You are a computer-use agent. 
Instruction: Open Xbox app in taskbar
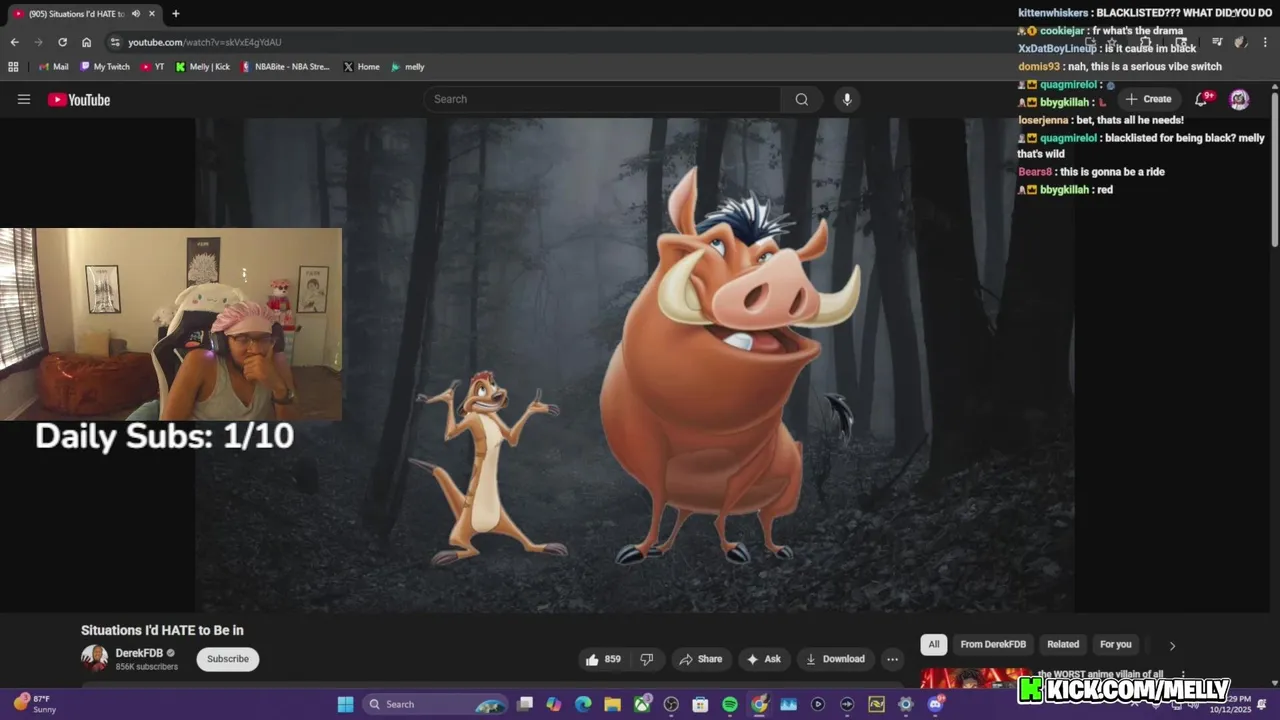642,704
